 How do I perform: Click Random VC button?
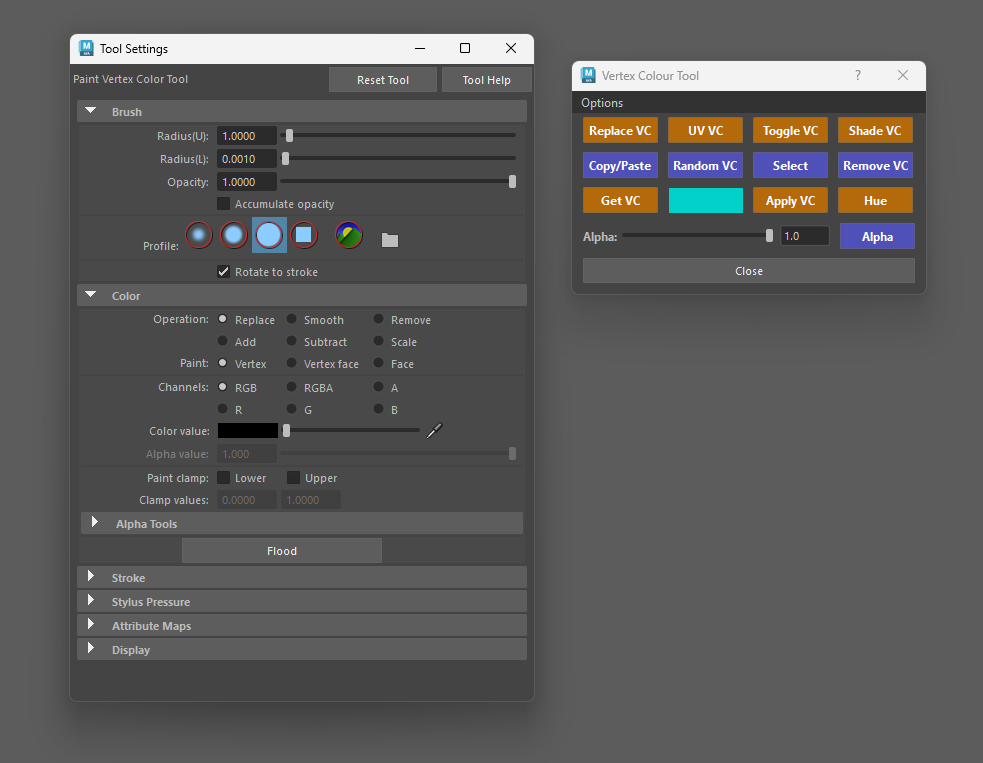[x=705, y=166]
